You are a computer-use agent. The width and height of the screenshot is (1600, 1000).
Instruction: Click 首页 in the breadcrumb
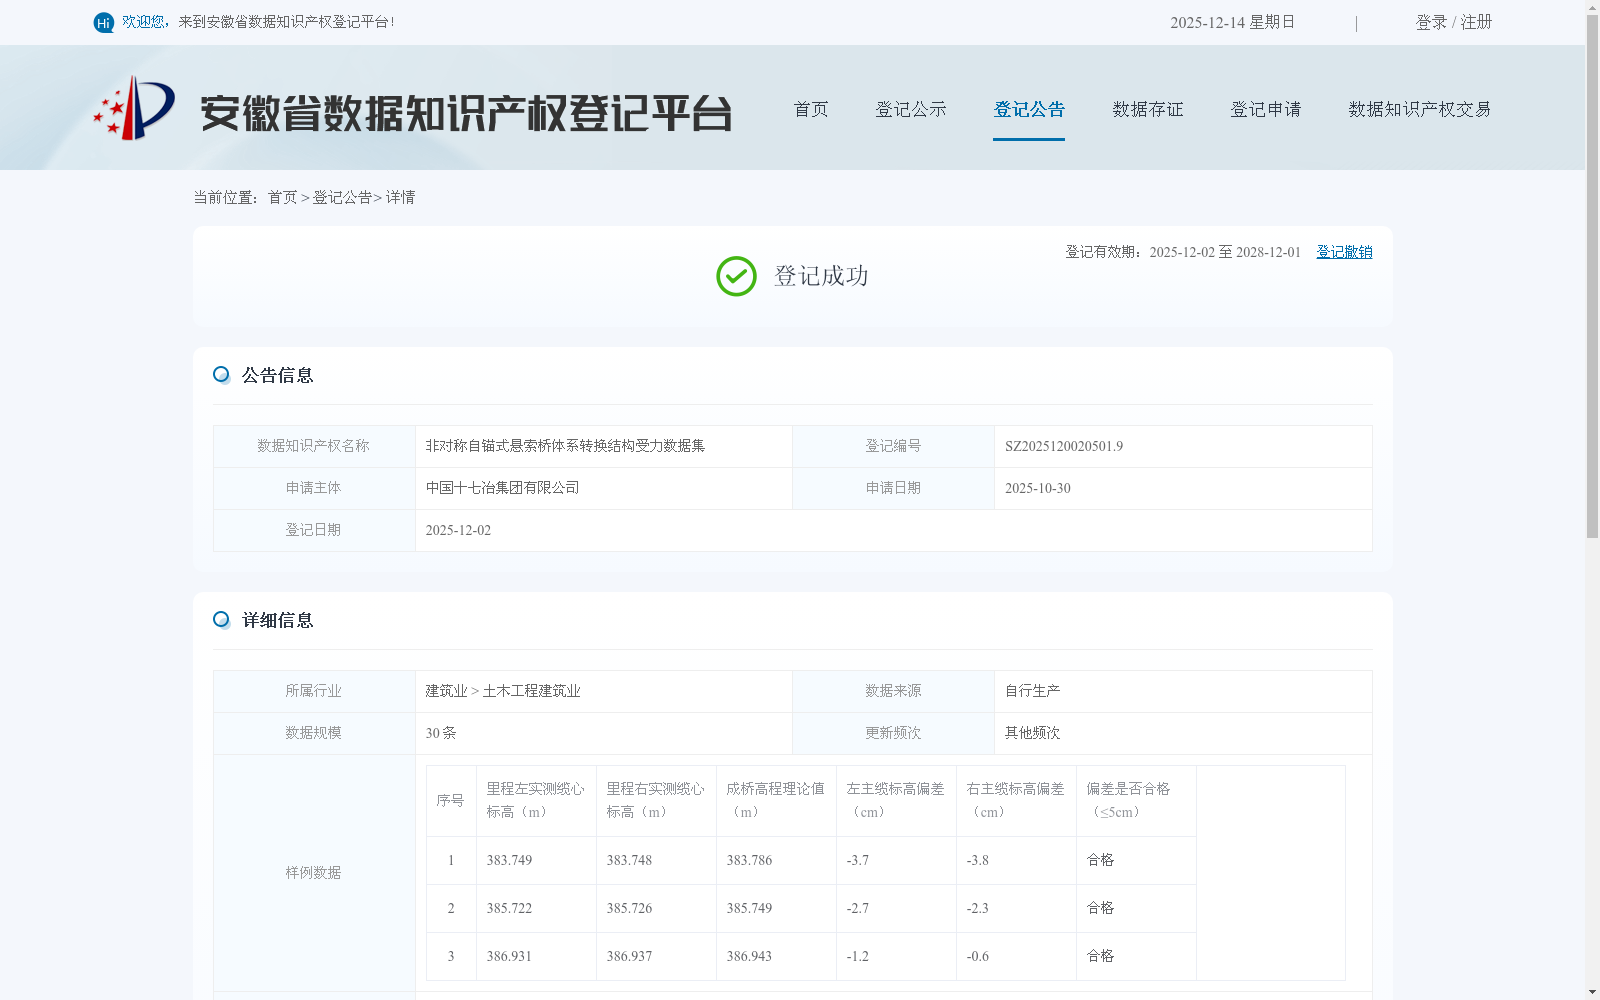click(x=282, y=198)
